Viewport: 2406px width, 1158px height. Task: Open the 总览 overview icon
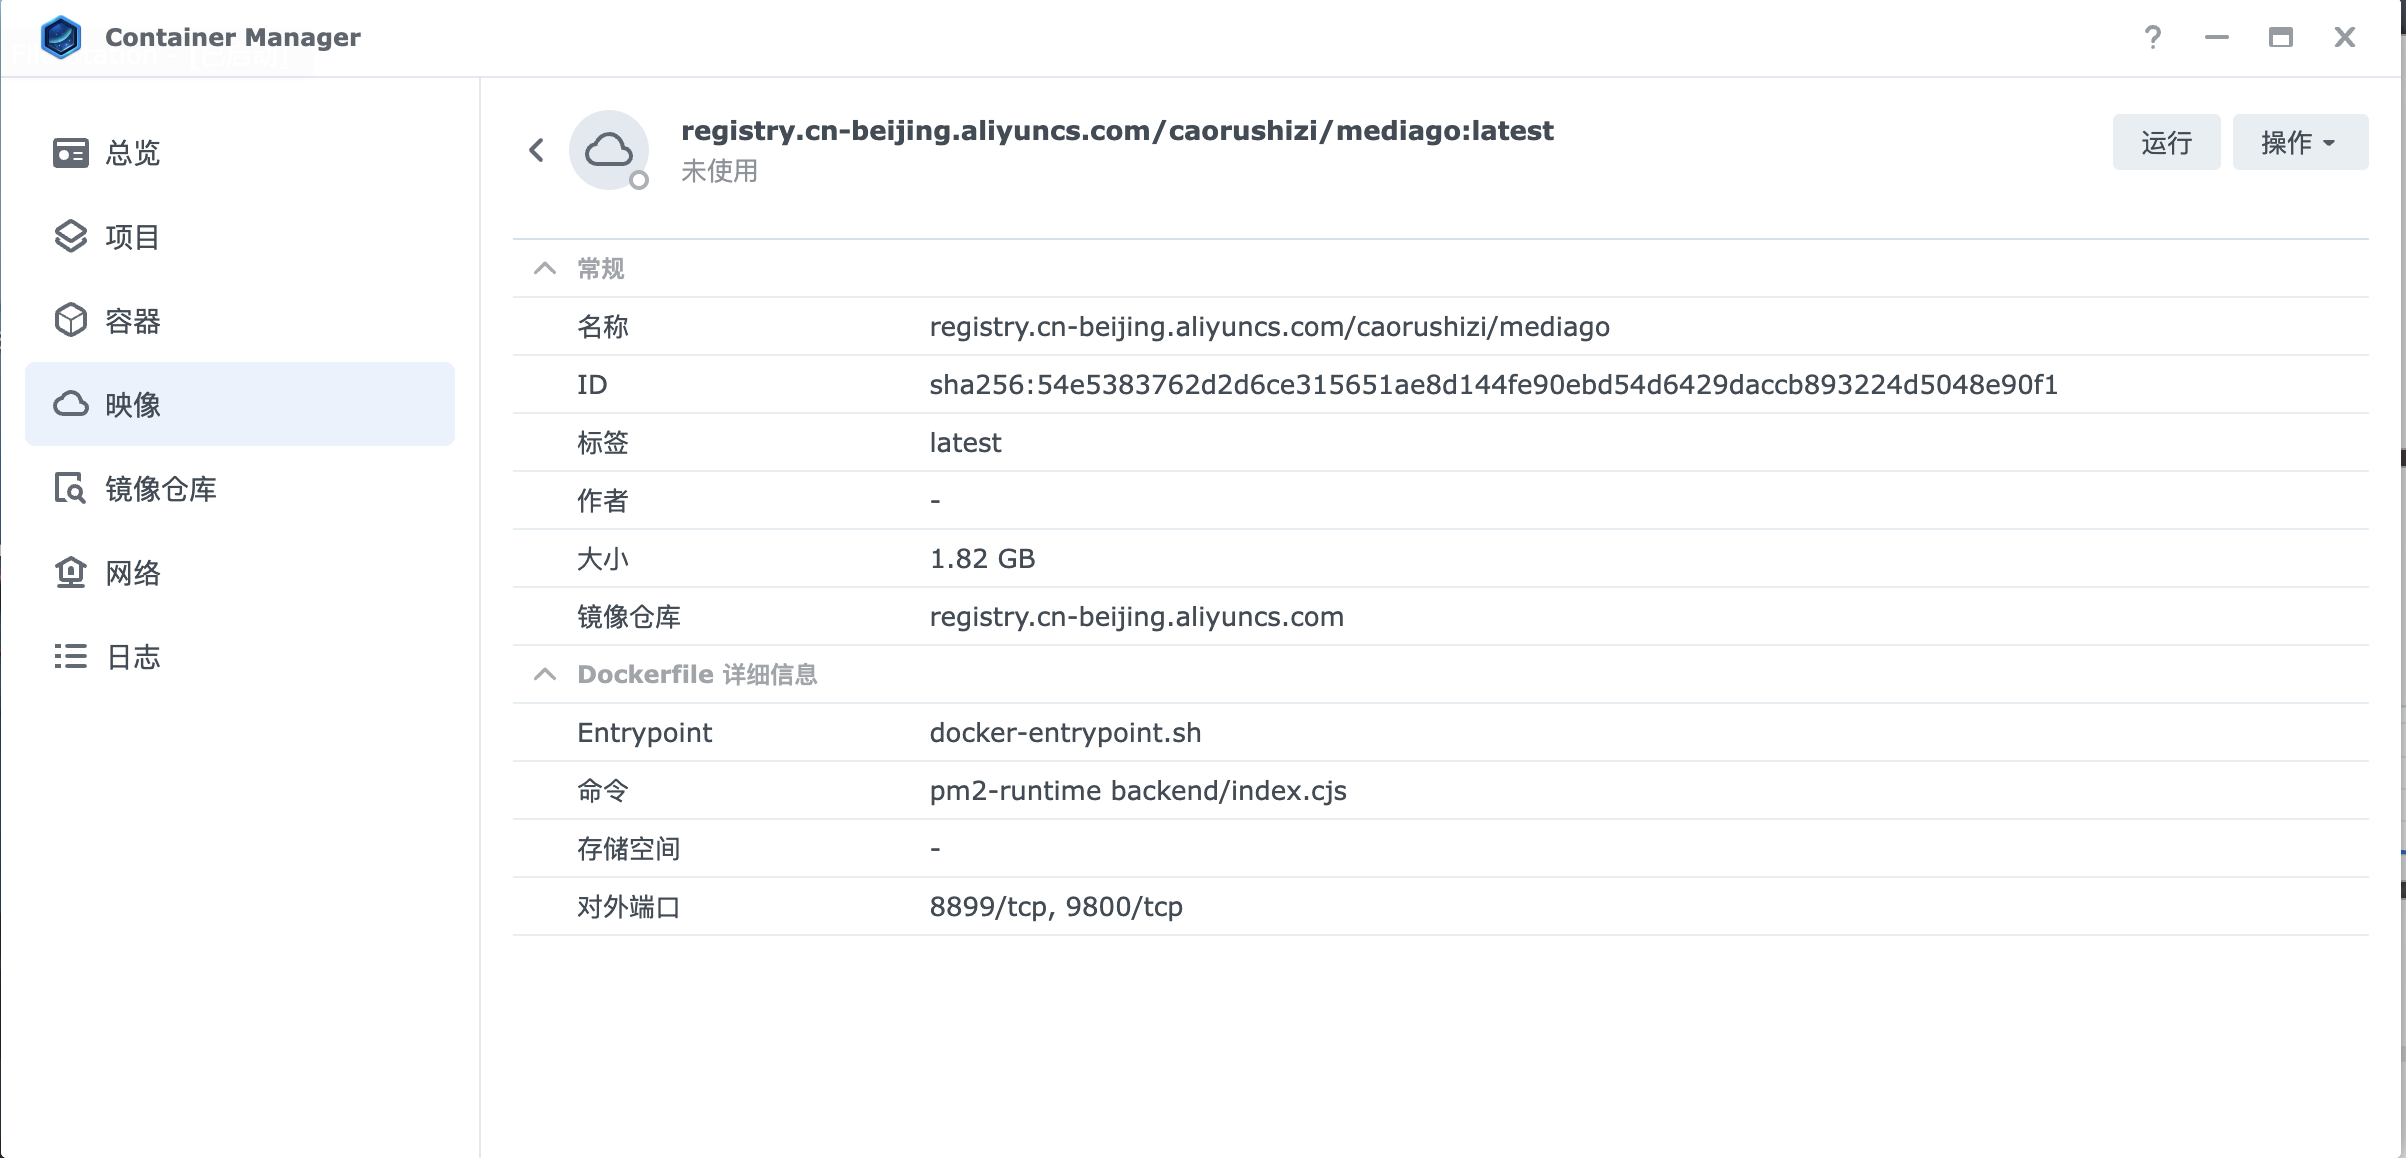tap(70, 153)
